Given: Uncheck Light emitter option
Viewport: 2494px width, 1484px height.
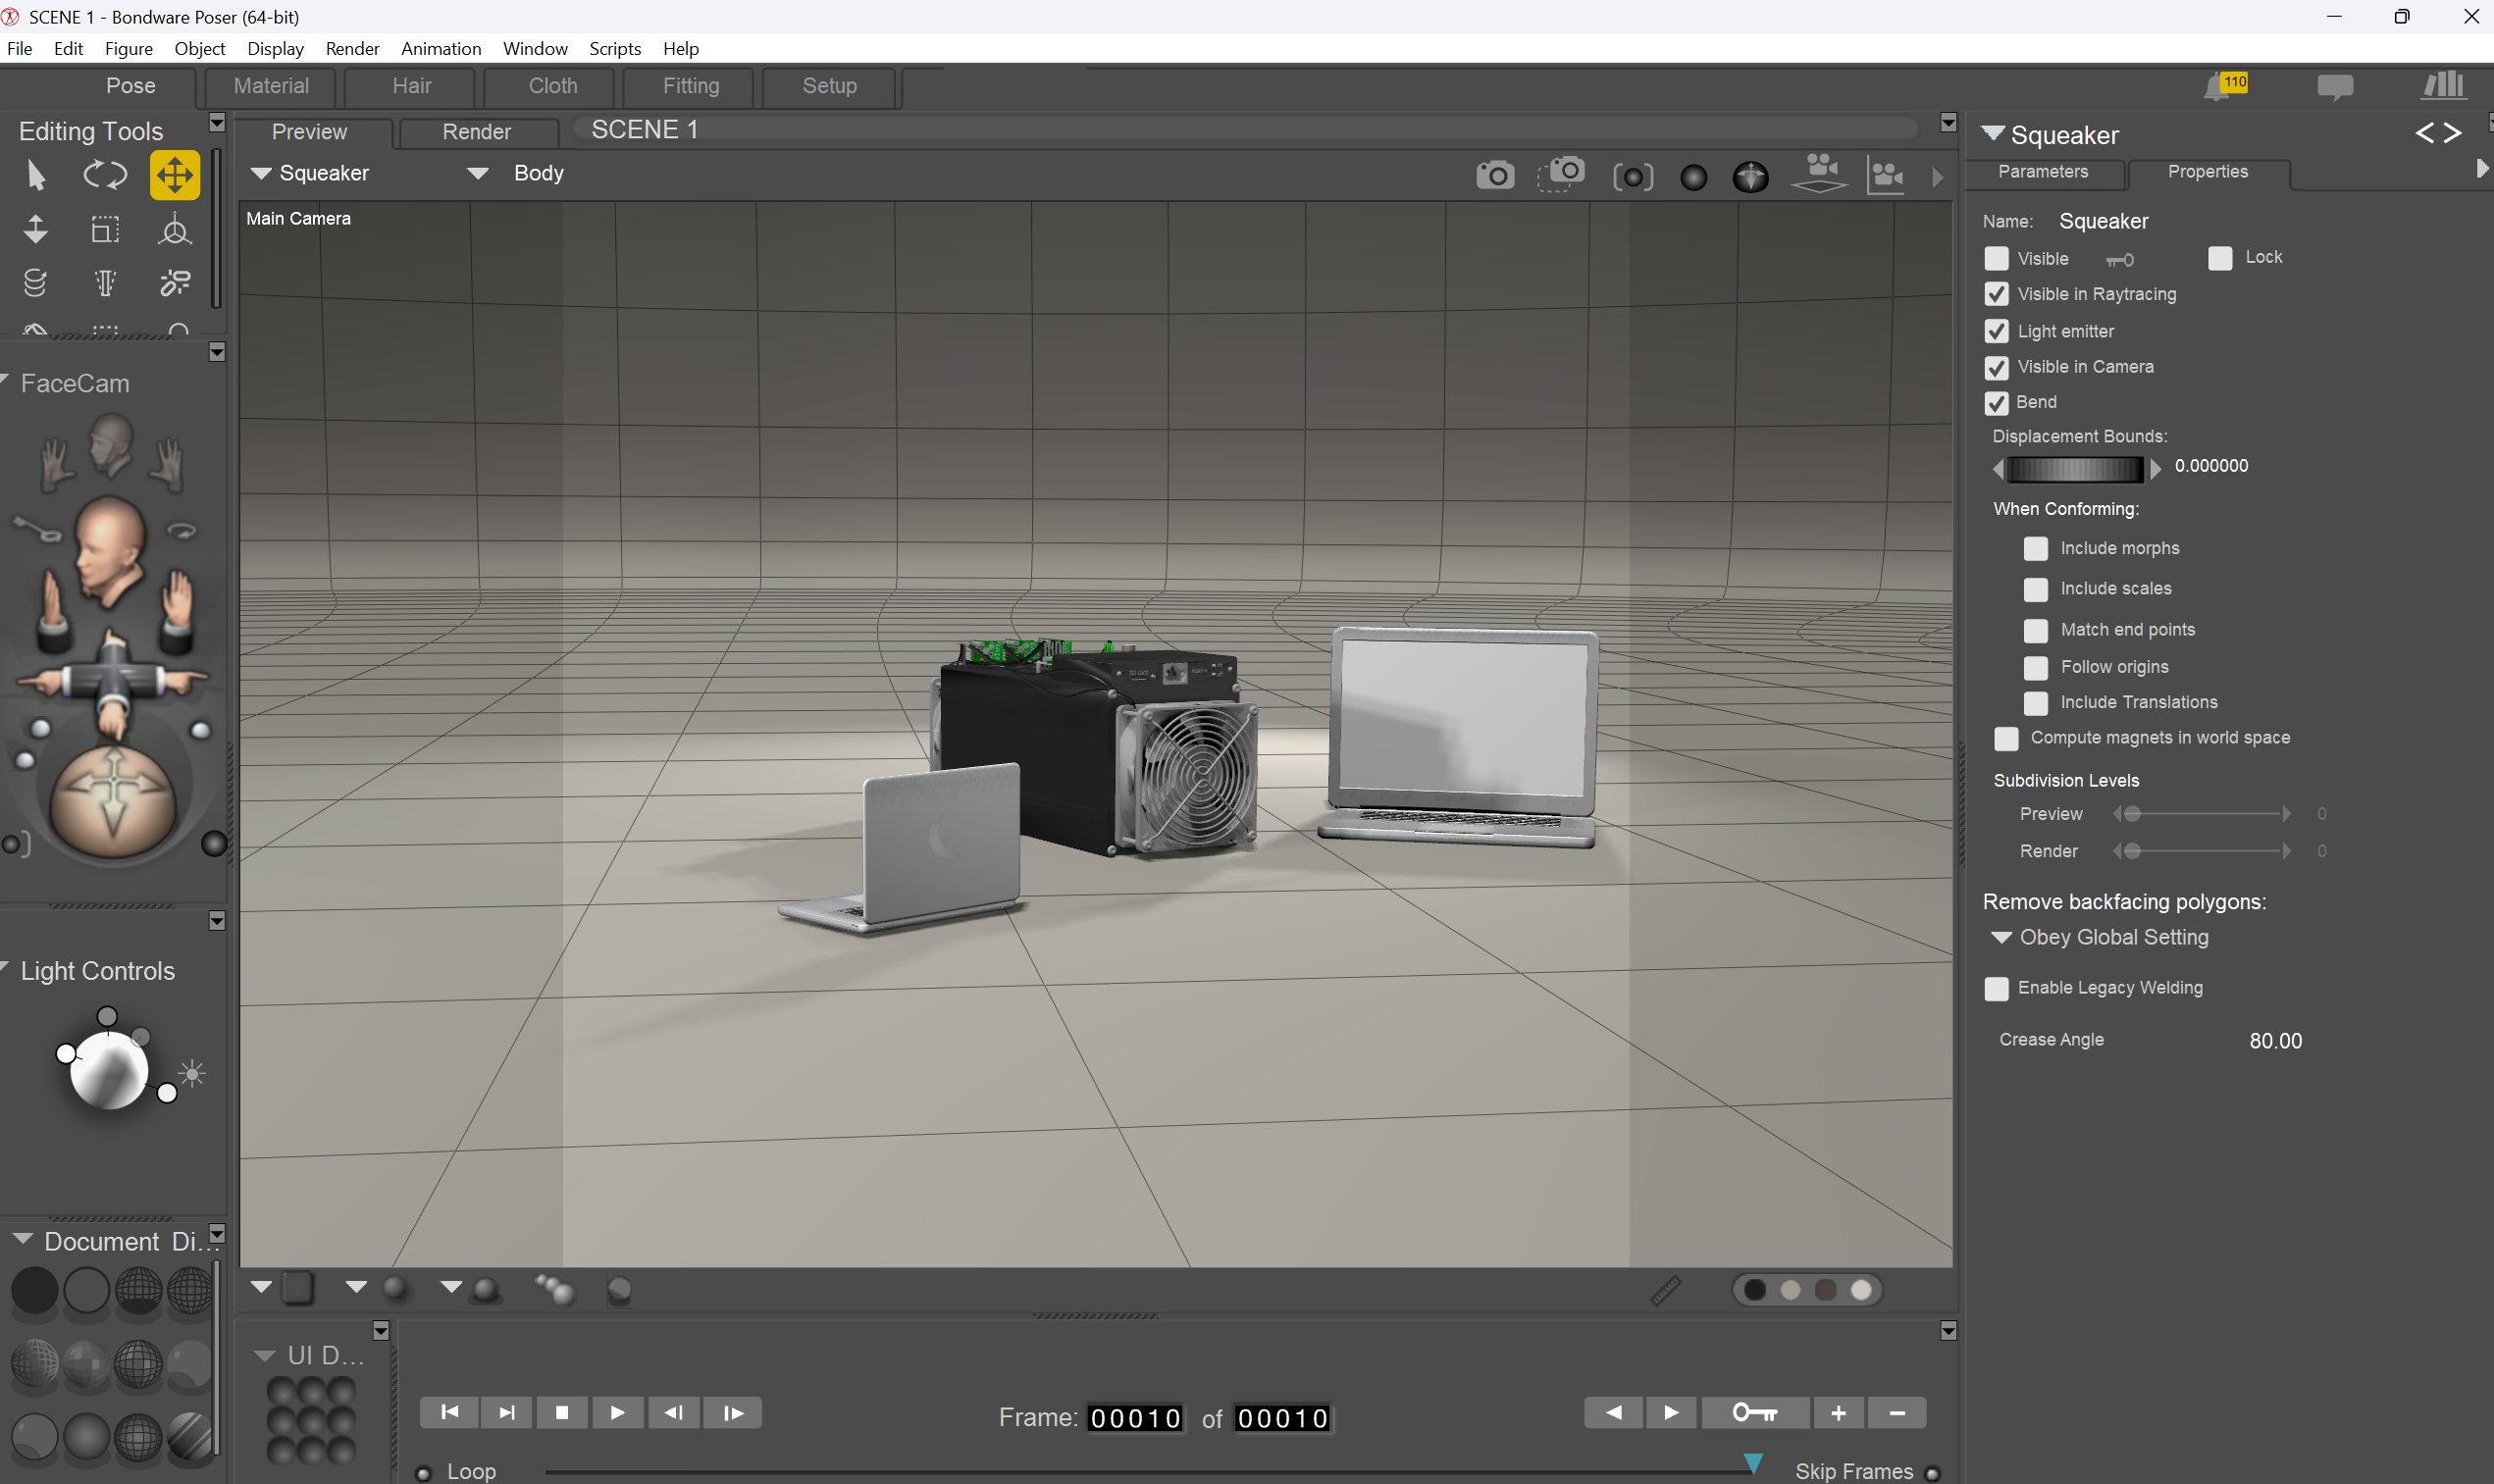Looking at the screenshot, I should 1997,331.
